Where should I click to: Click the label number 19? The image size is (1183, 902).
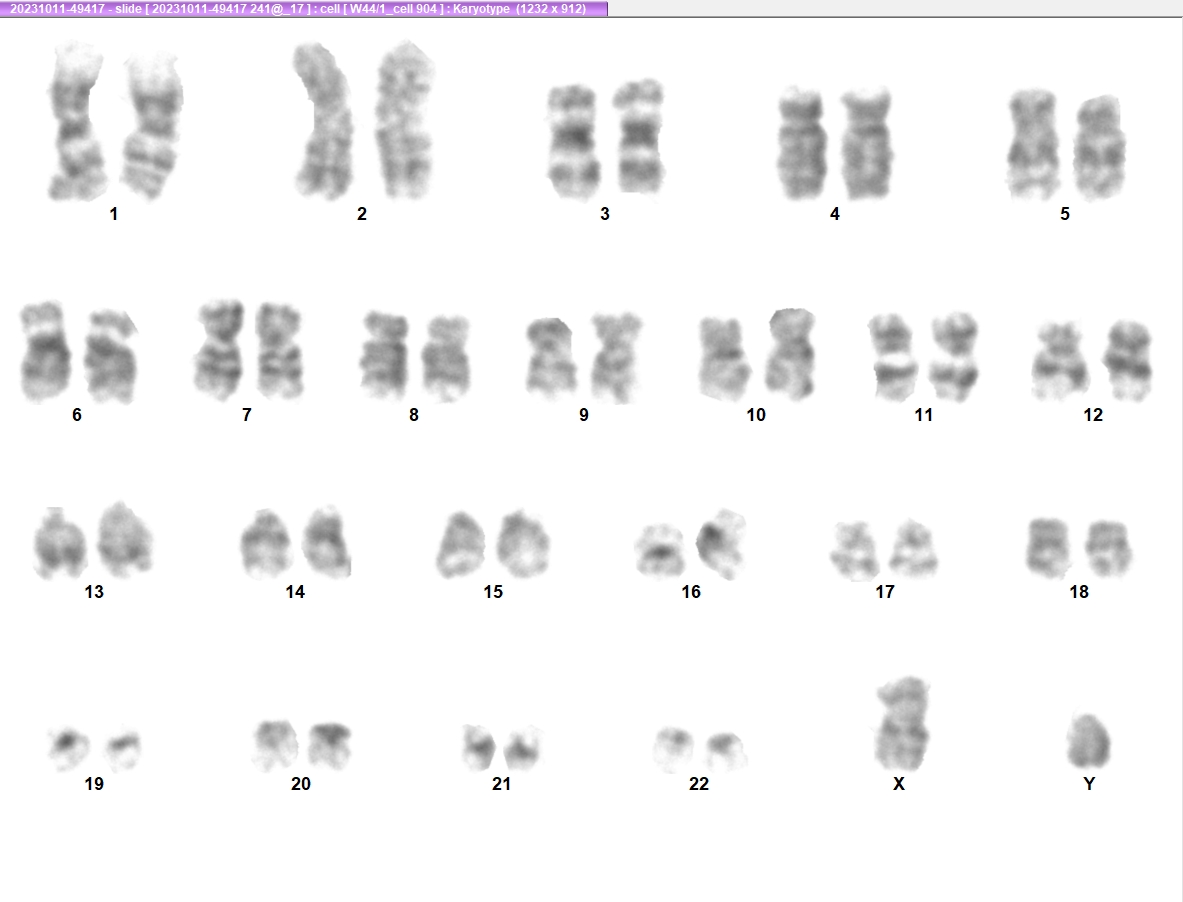coord(94,784)
